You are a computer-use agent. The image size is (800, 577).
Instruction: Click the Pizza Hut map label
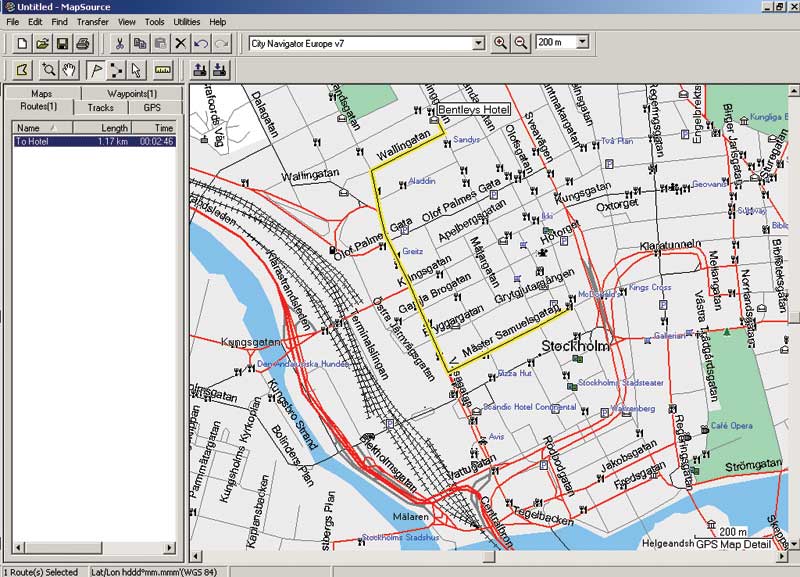coord(514,373)
